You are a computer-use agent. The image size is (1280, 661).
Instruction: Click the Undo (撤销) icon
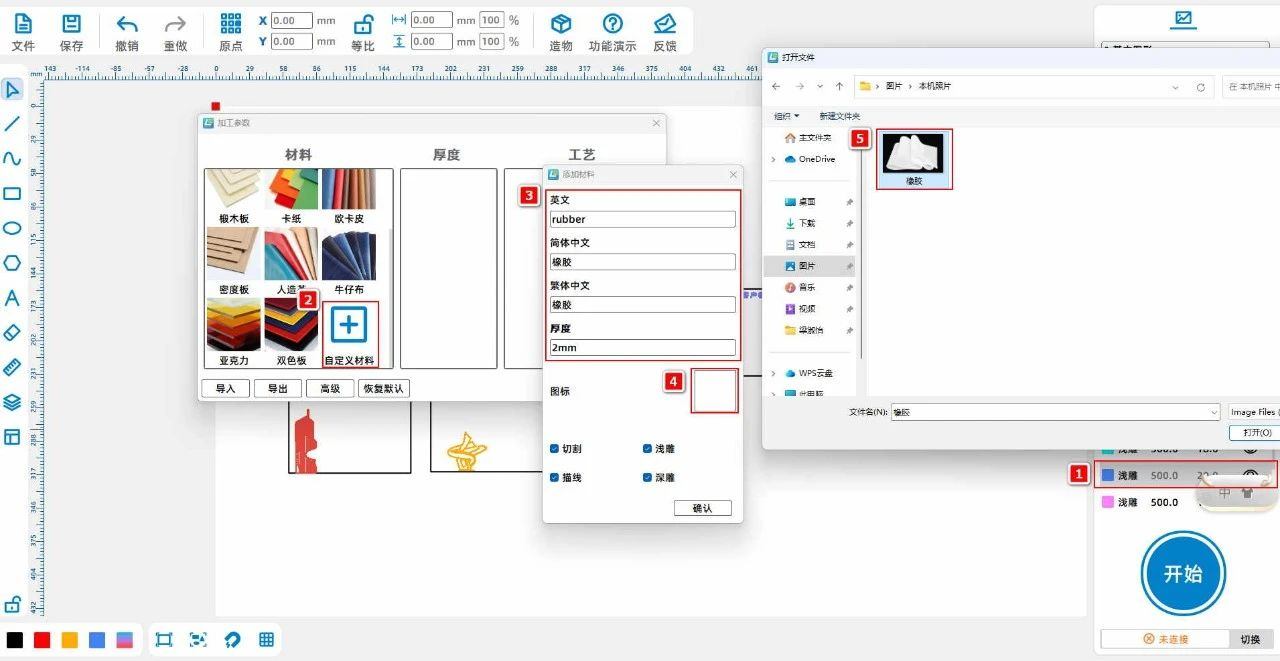click(127, 24)
